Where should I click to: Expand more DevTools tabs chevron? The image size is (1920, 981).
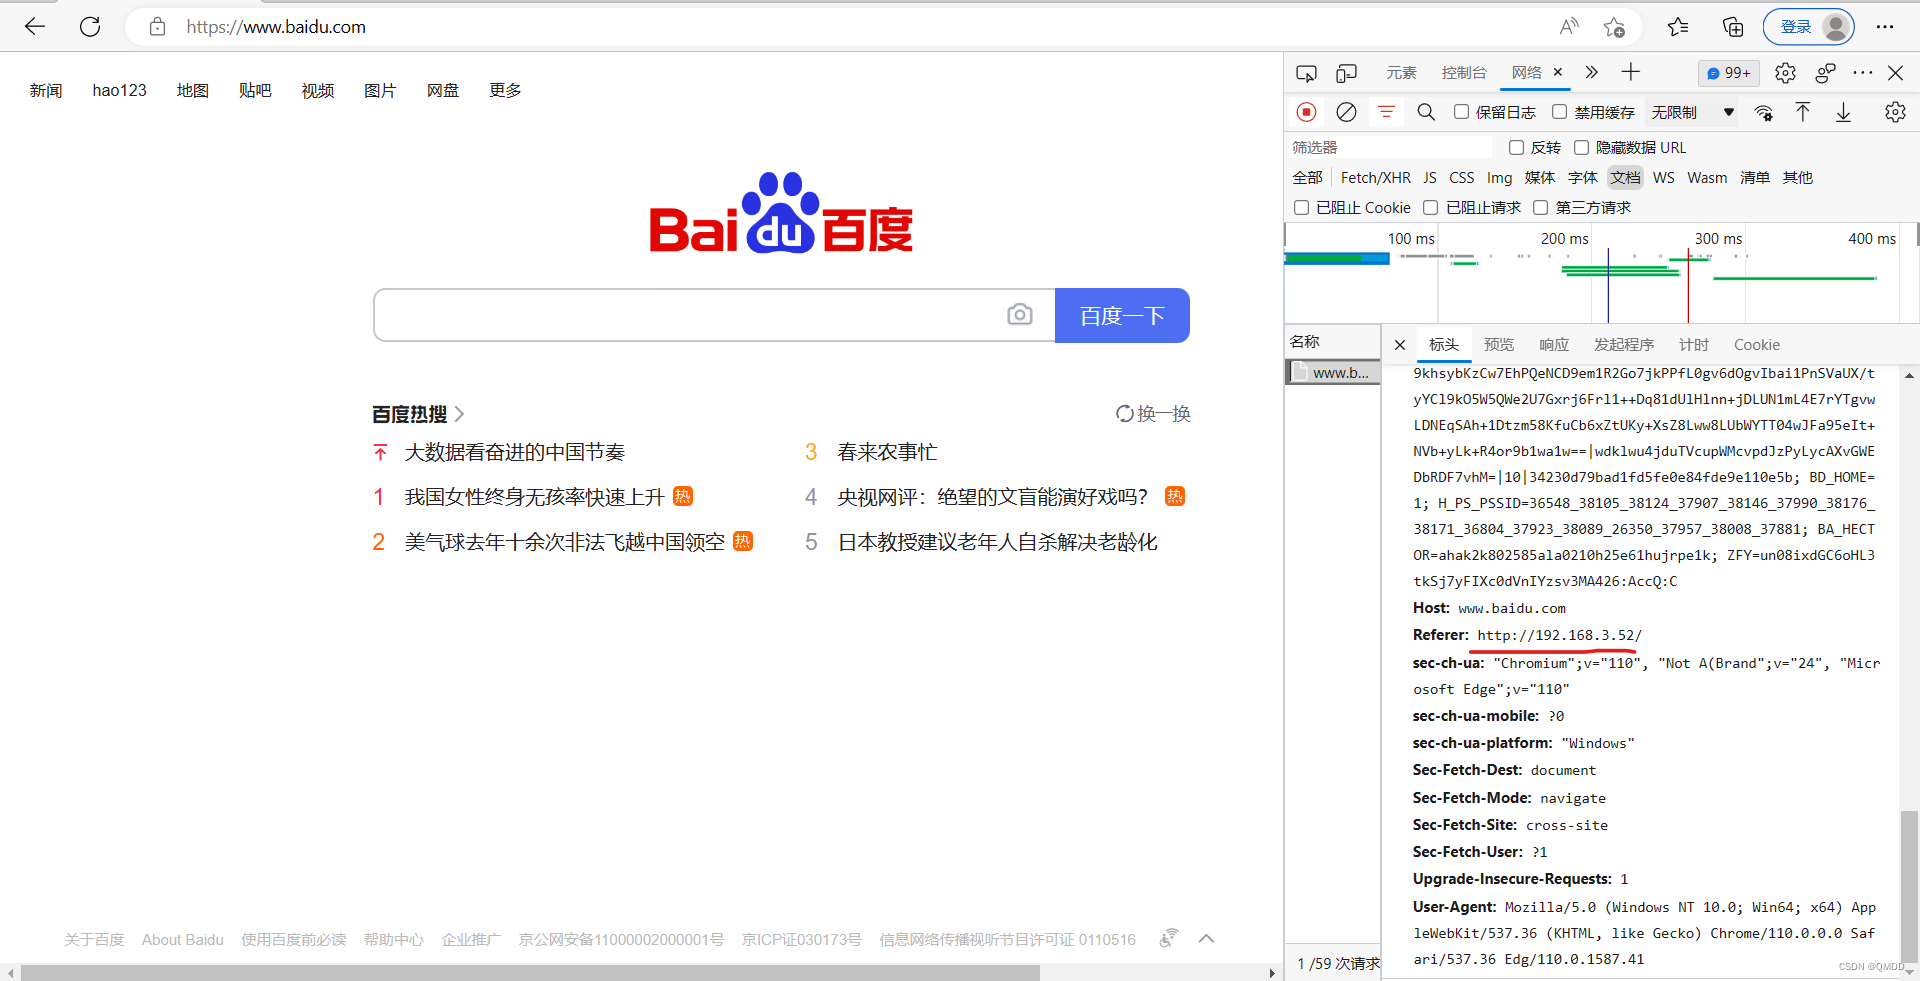pos(1591,72)
